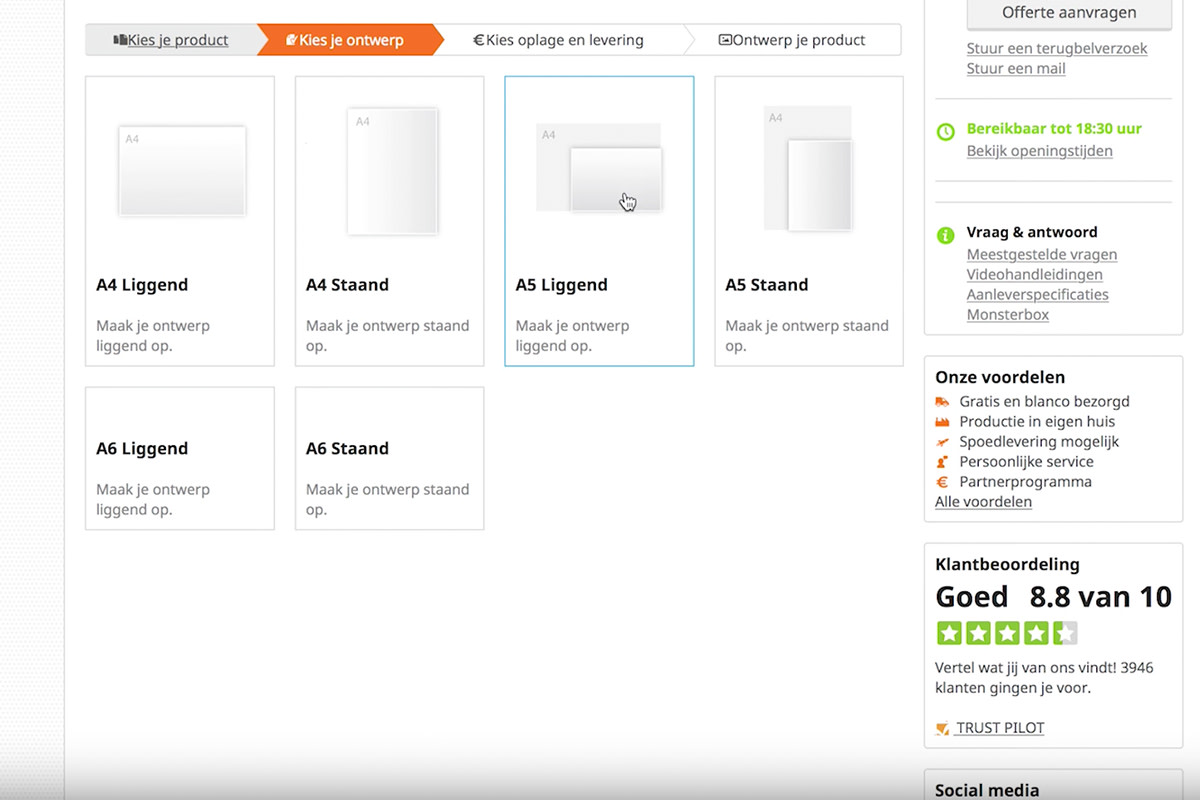Open the Stuur een mail link
Image resolution: width=1200 pixels, height=800 pixels.
[x=1016, y=68]
